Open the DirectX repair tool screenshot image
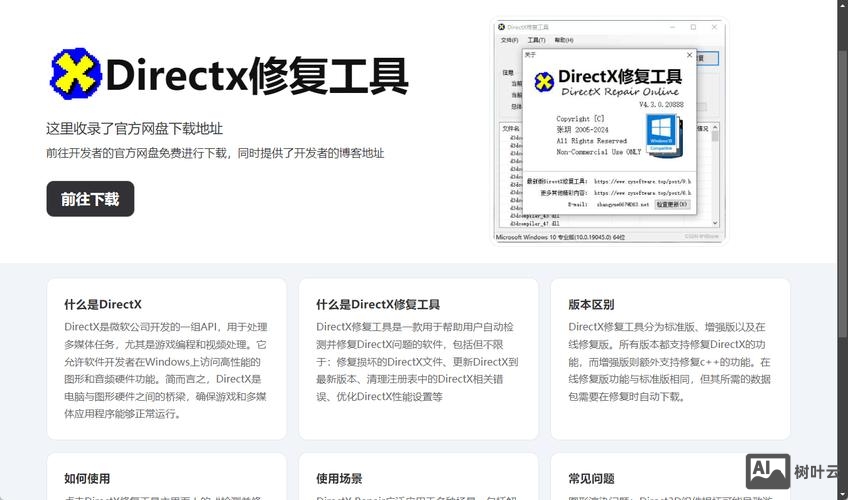Screen dimensions: 848x500 click(610, 131)
